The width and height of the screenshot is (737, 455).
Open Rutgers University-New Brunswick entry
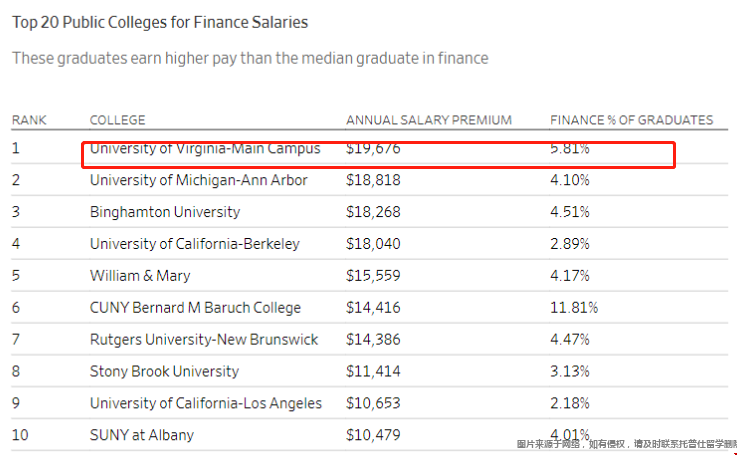(x=204, y=340)
